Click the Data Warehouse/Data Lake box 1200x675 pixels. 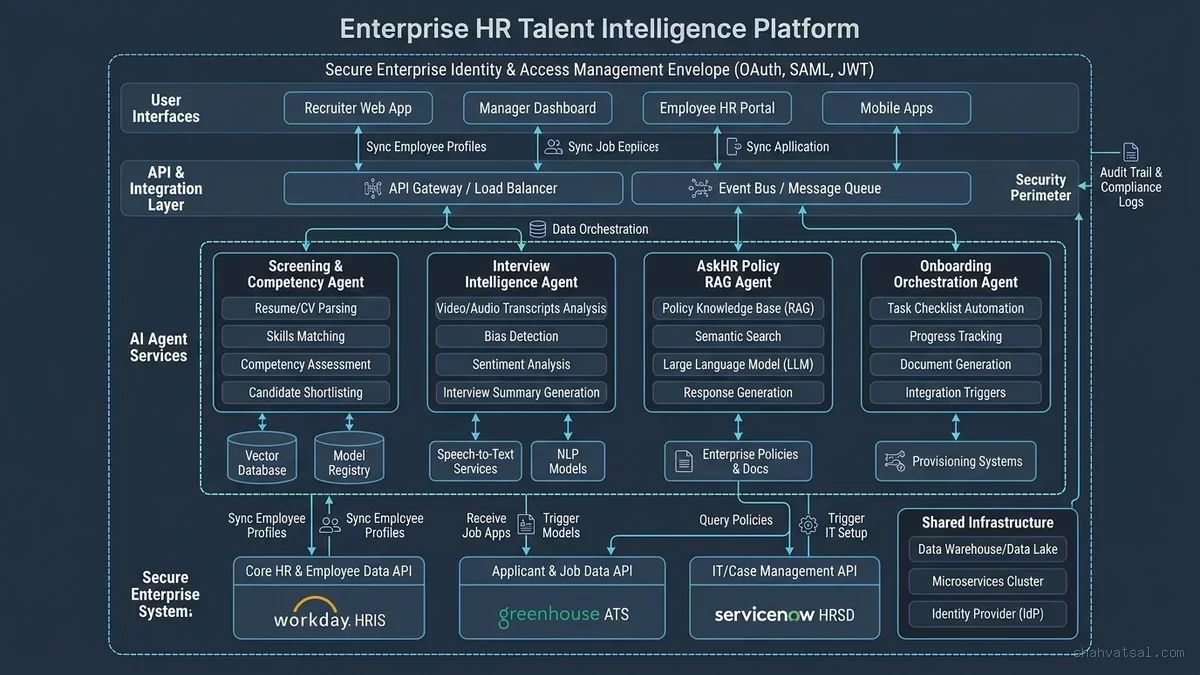[987, 549]
